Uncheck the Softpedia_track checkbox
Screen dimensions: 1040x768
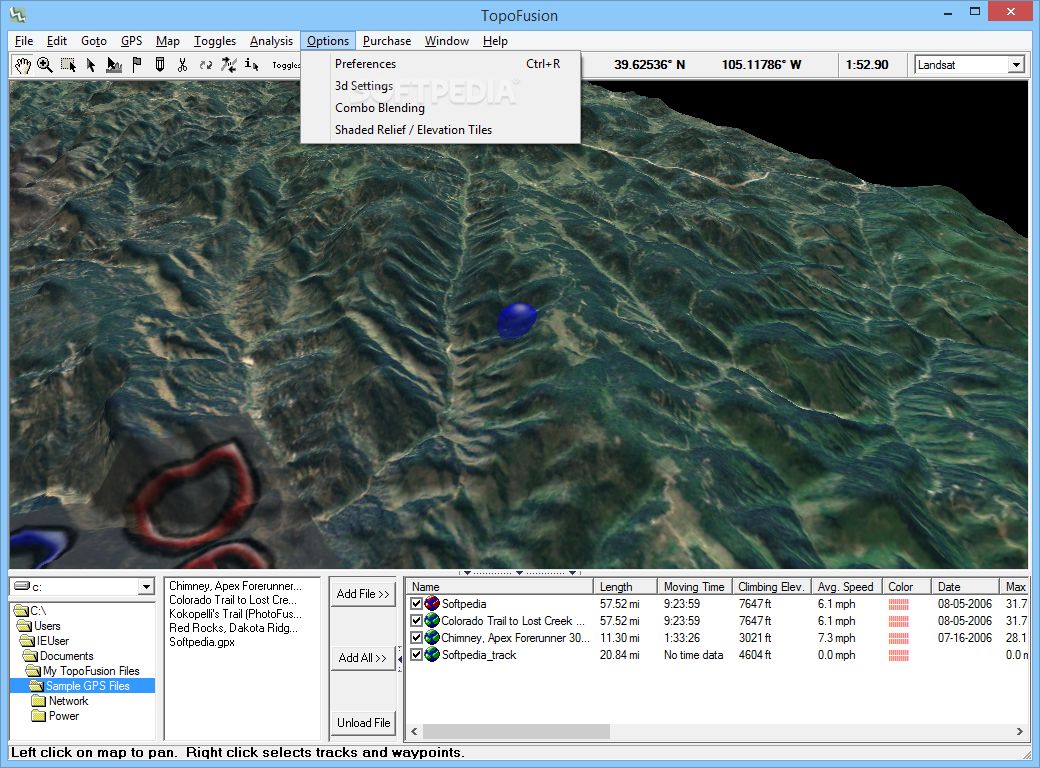coord(417,655)
